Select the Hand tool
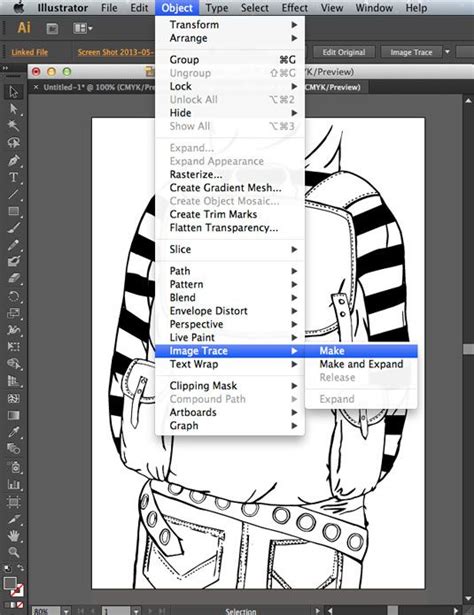Image resolution: width=474 pixels, height=615 pixels. pos(13,535)
